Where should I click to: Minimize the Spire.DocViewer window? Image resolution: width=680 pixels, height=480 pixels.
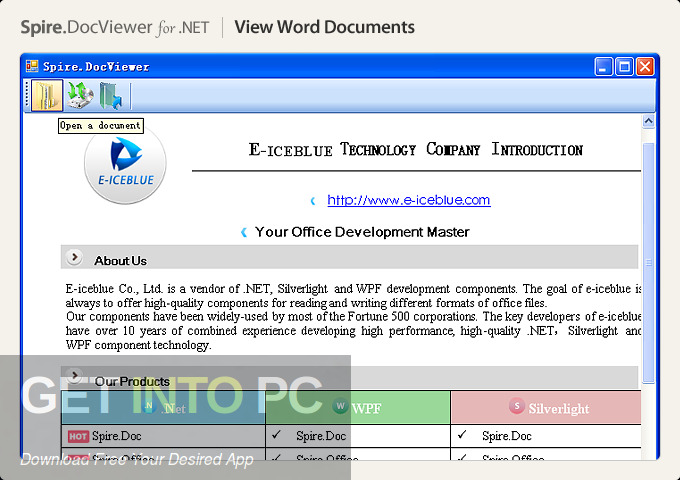pyautogui.click(x=603, y=67)
